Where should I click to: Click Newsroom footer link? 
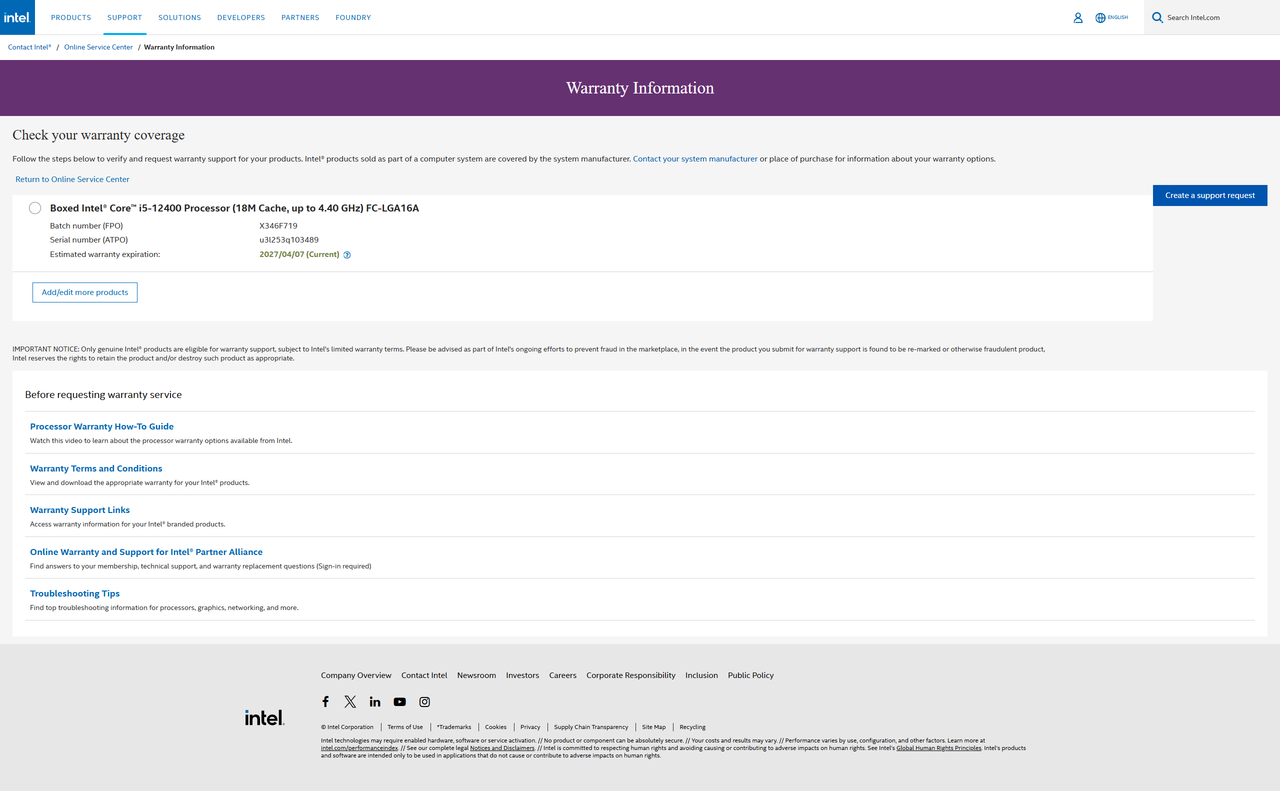[476, 675]
